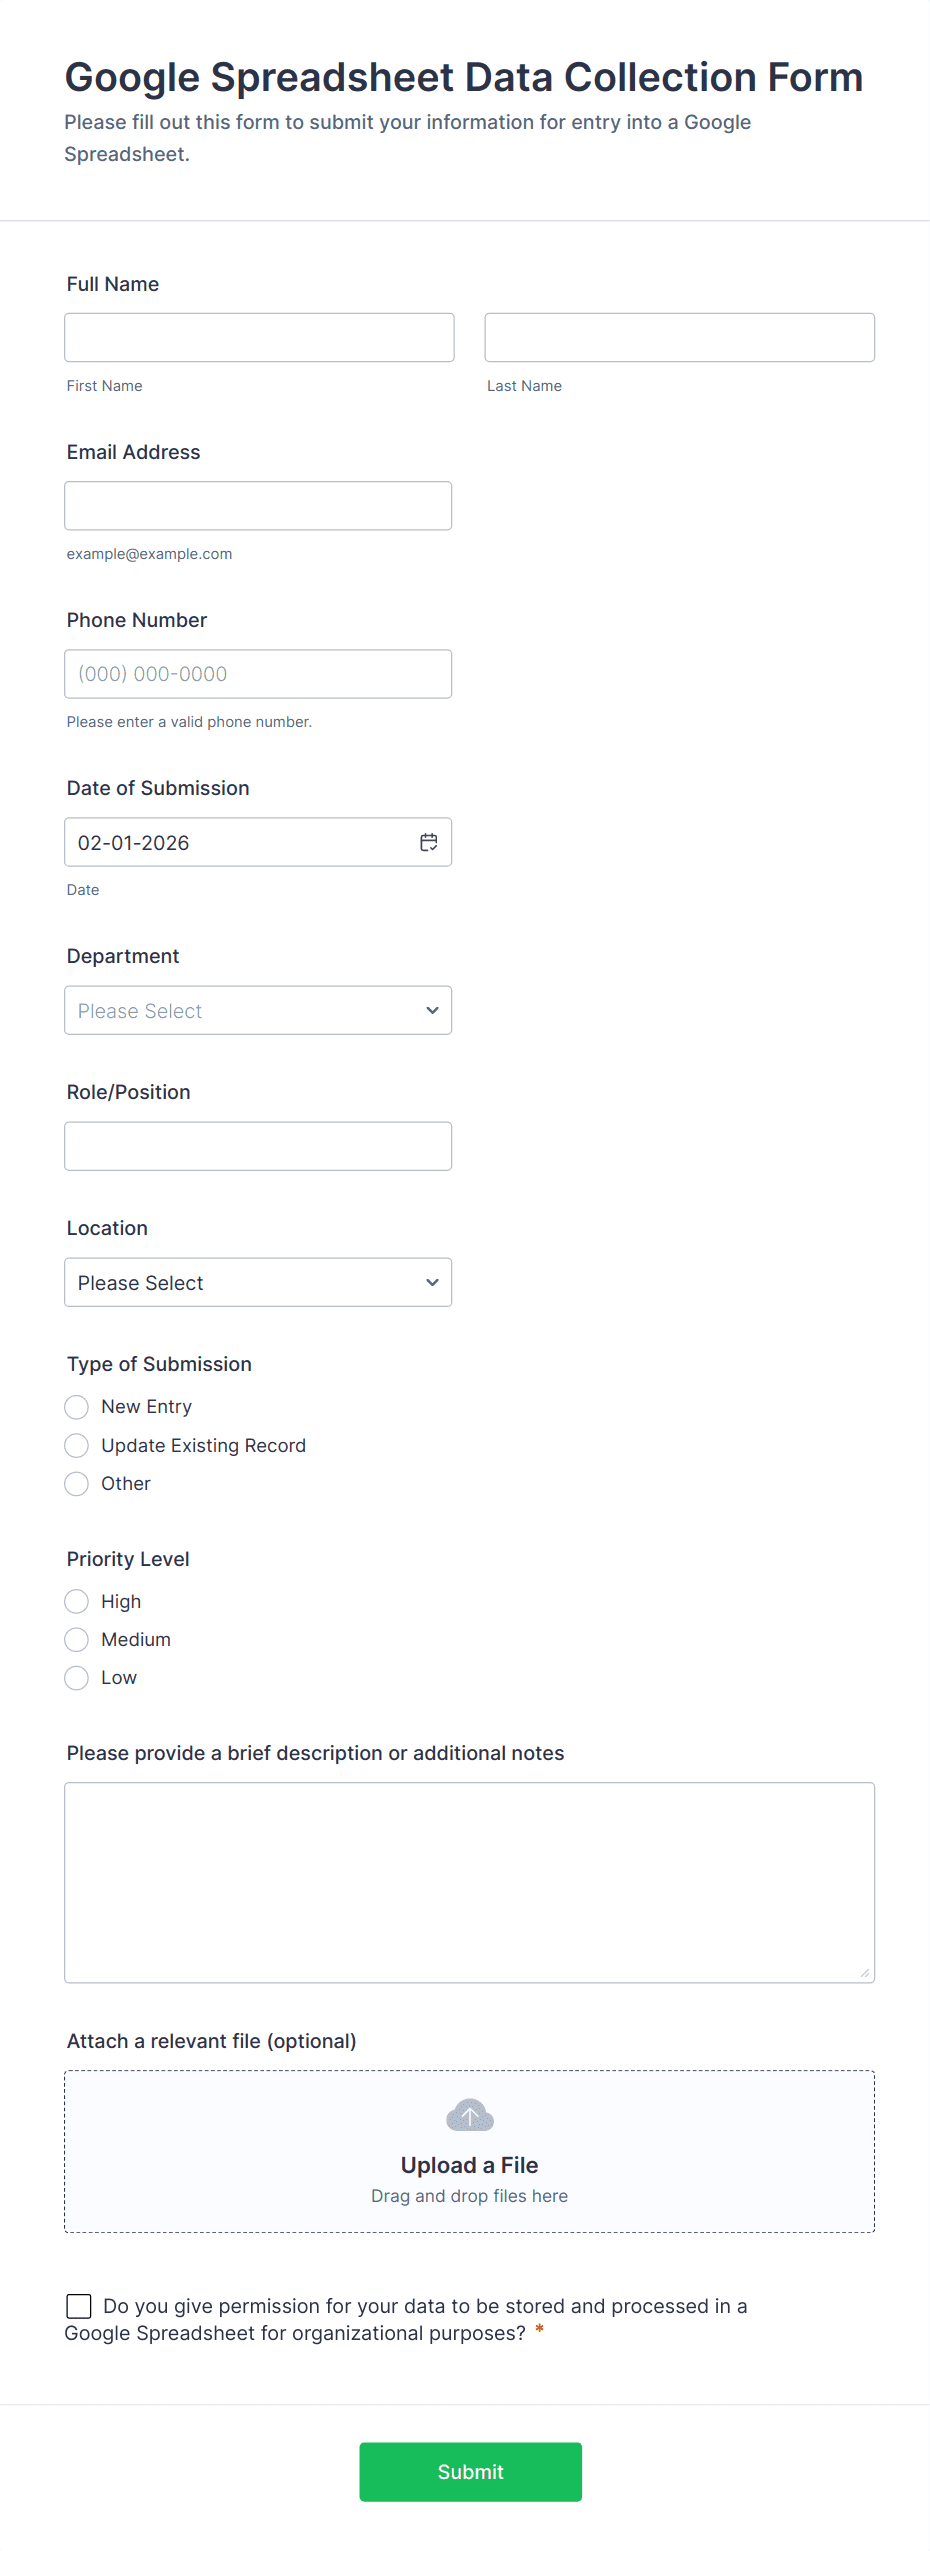Viewport: 930px width, 2551px height.
Task: Open the calendar date picker icon
Action: pyautogui.click(x=428, y=842)
